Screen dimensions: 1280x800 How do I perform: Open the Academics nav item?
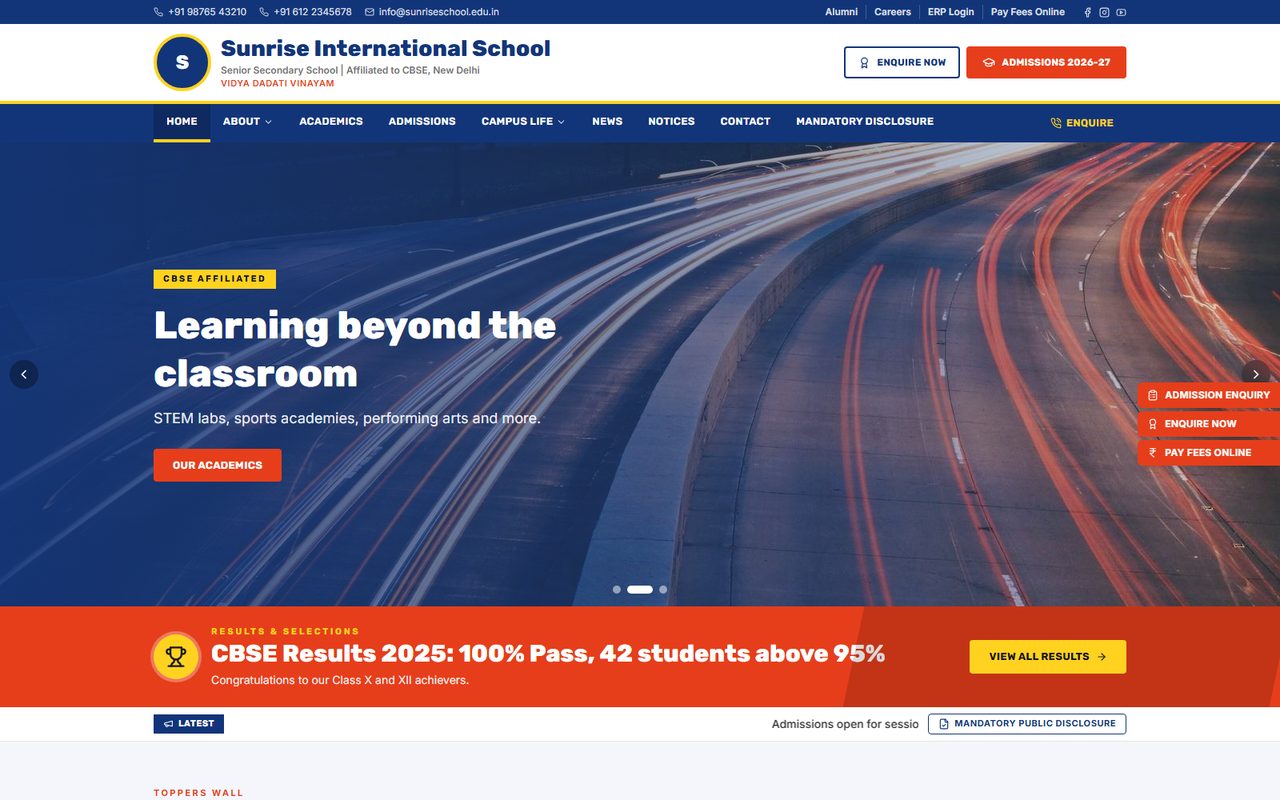pyautogui.click(x=331, y=122)
